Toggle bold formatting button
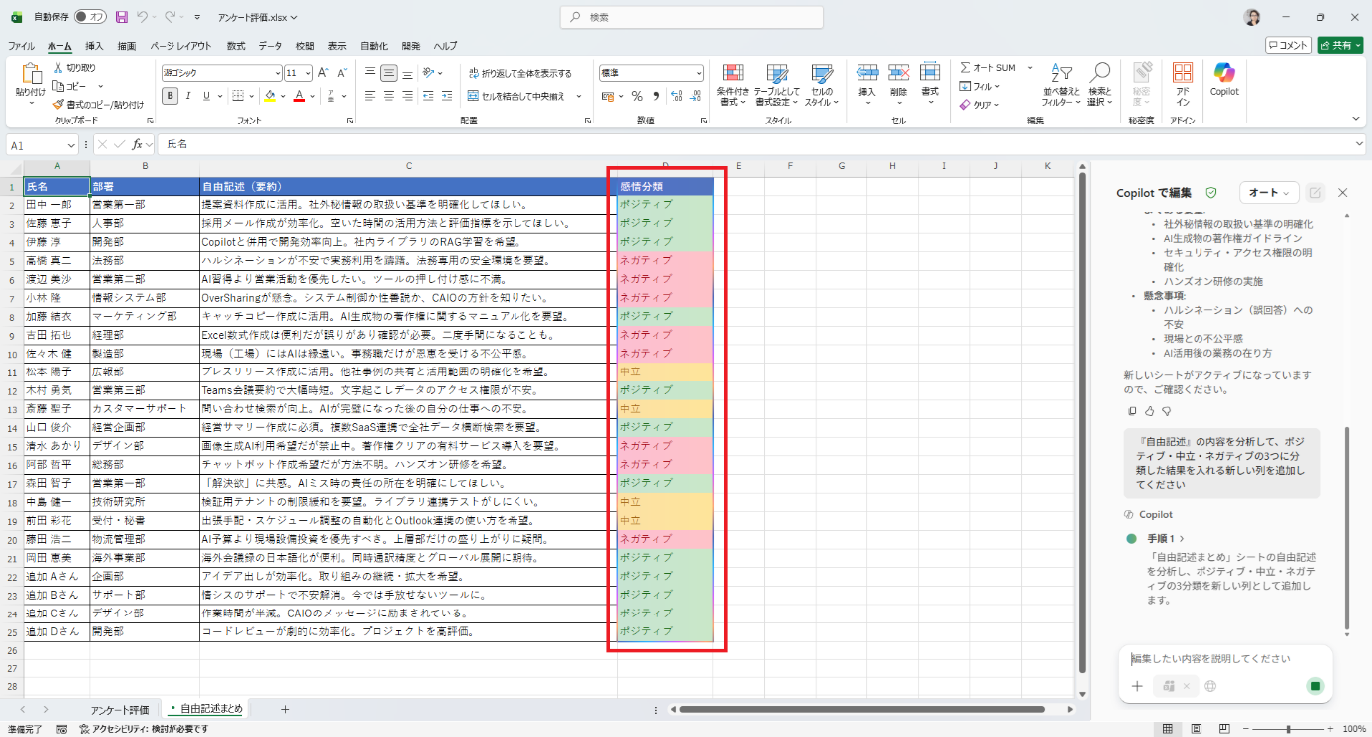The height and width of the screenshot is (737, 1372). [x=170, y=96]
